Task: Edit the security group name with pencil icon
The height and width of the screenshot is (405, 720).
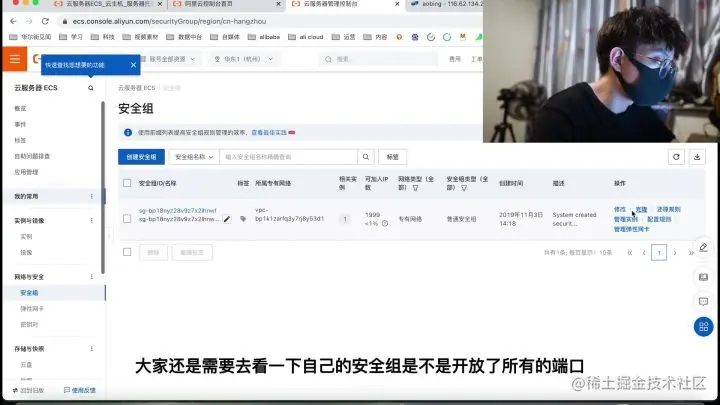Action: click(x=227, y=219)
